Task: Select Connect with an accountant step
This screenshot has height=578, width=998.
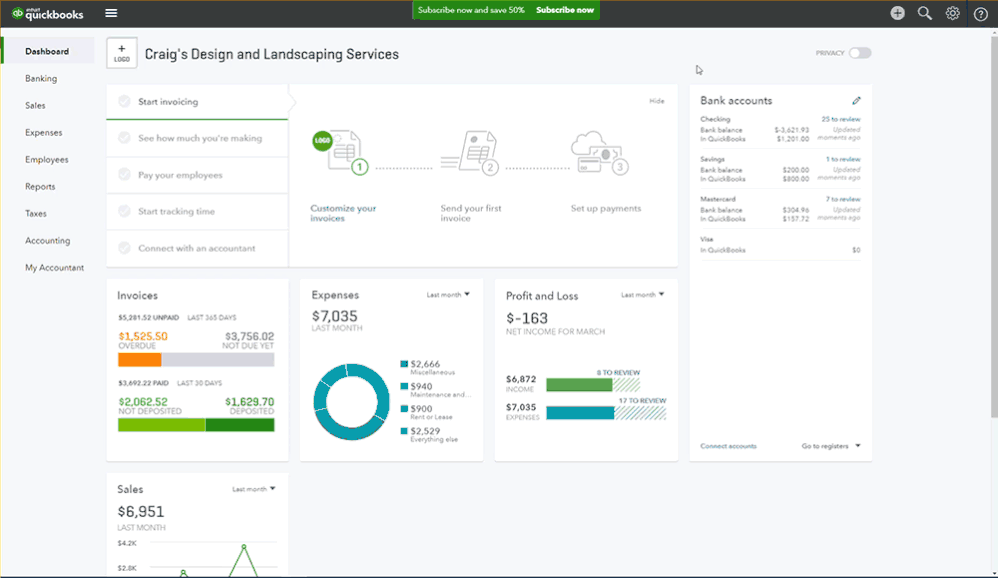Action: point(197,248)
